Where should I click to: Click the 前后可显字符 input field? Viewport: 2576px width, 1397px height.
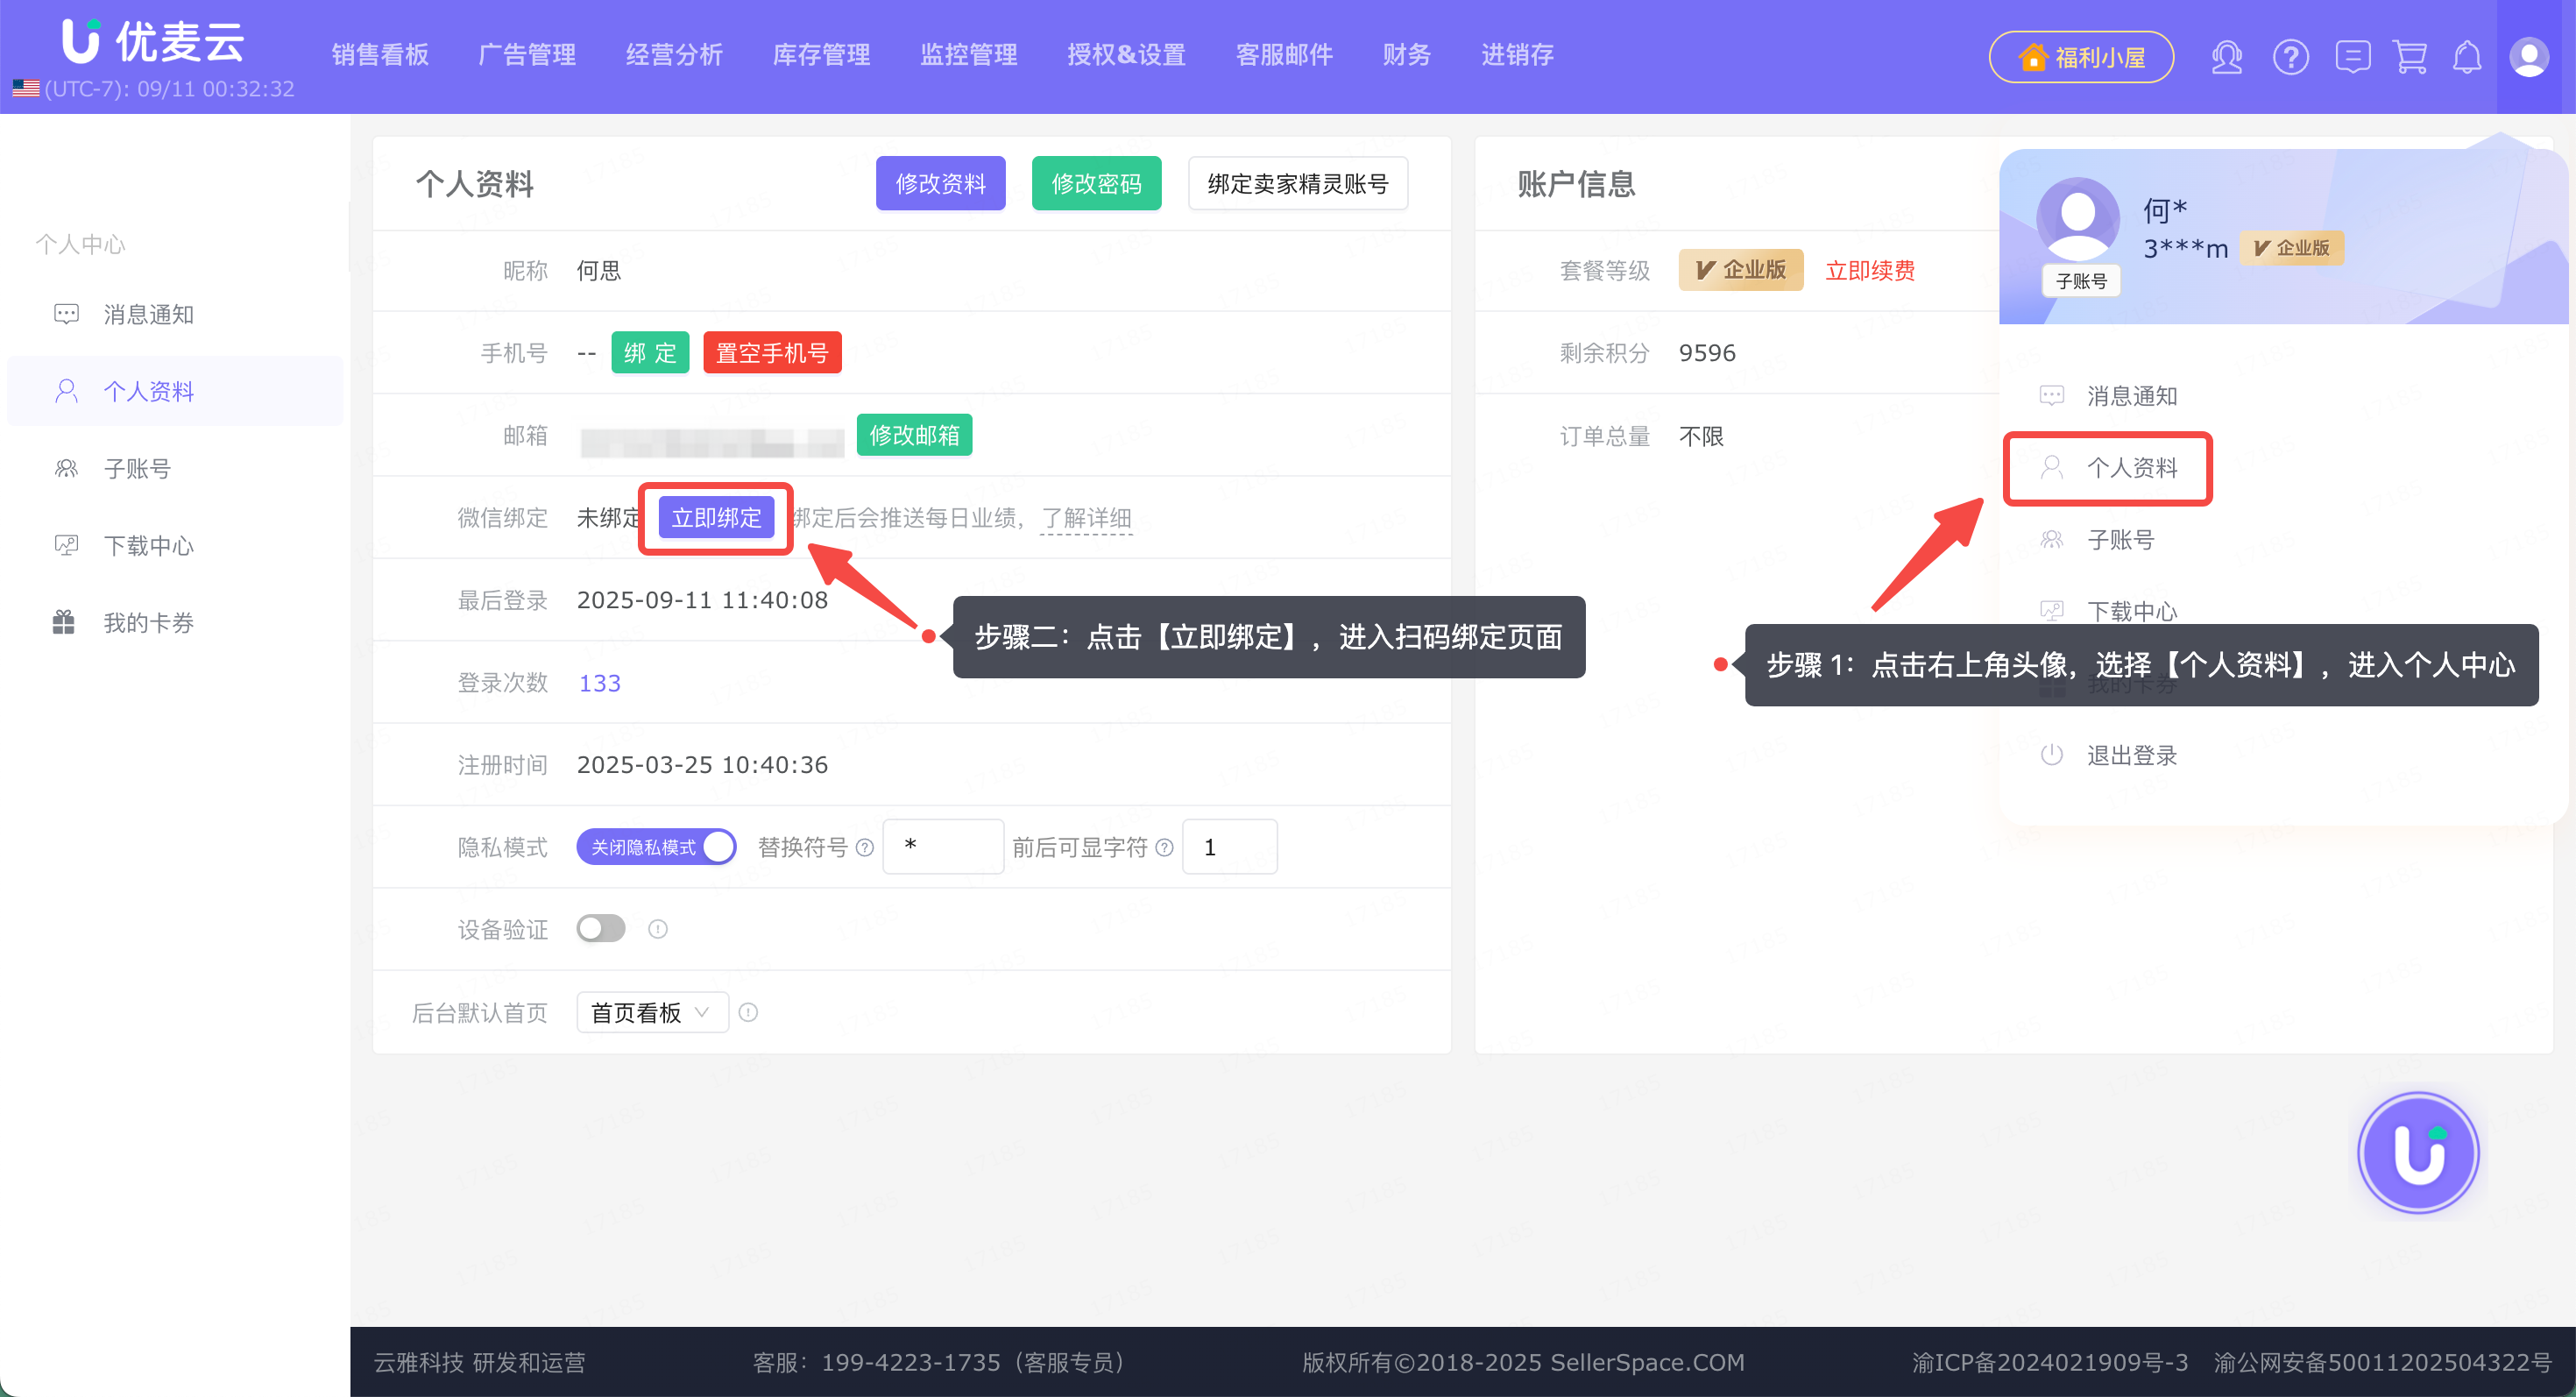coord(1230,846)
